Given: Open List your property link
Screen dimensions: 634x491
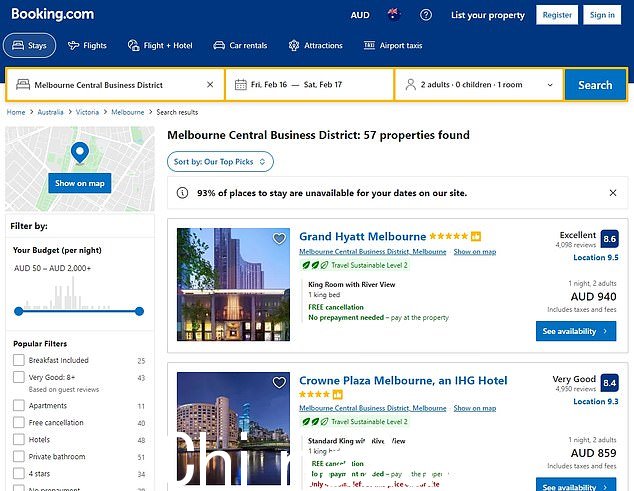Looking at the screenshot, I should 488,15.
